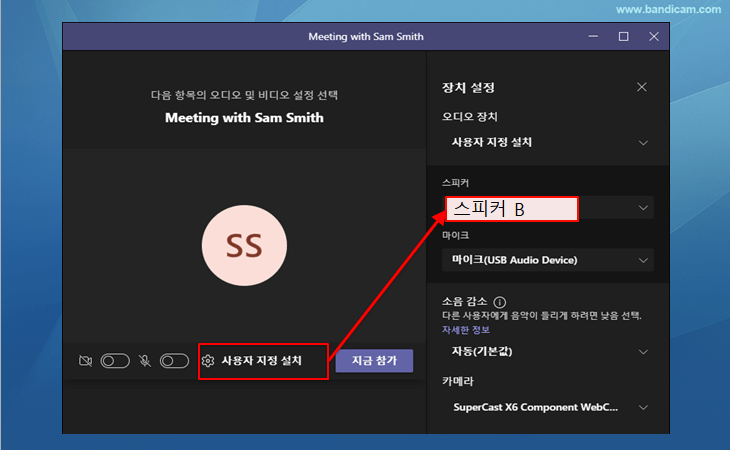Open the 자세한 정보 link
This screenshot has height=450, width=730.
click(x=466, y=330)
